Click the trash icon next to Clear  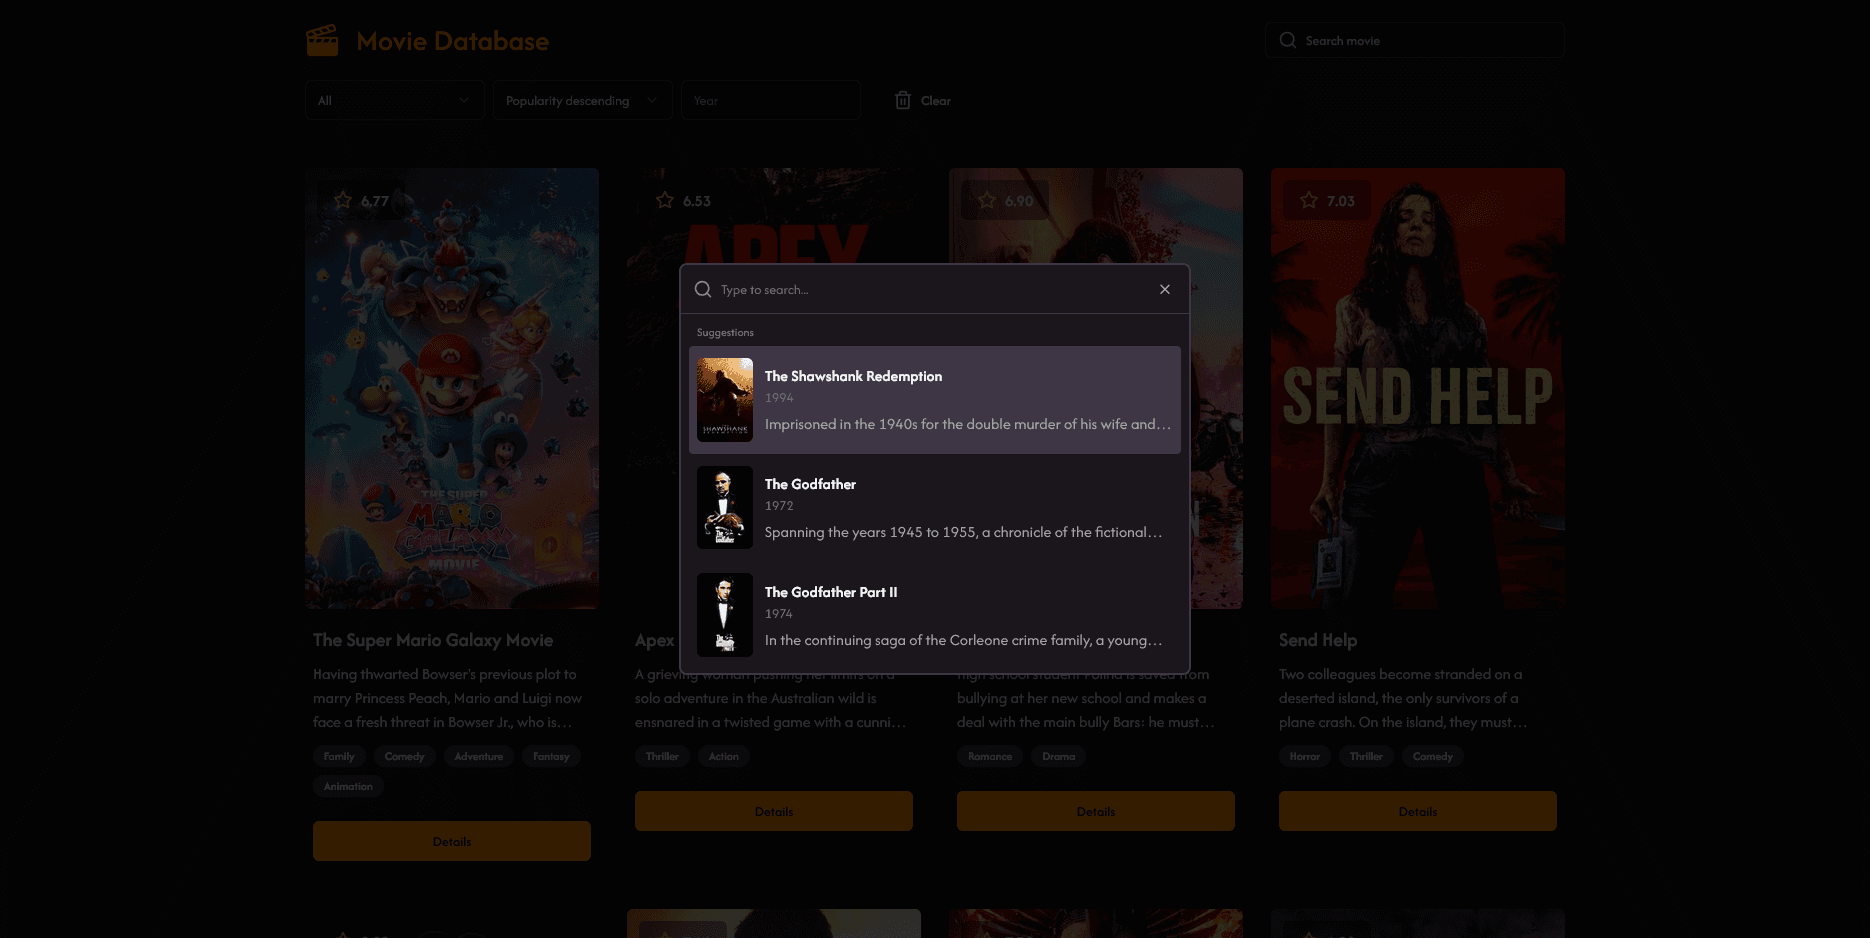(903, 100)
